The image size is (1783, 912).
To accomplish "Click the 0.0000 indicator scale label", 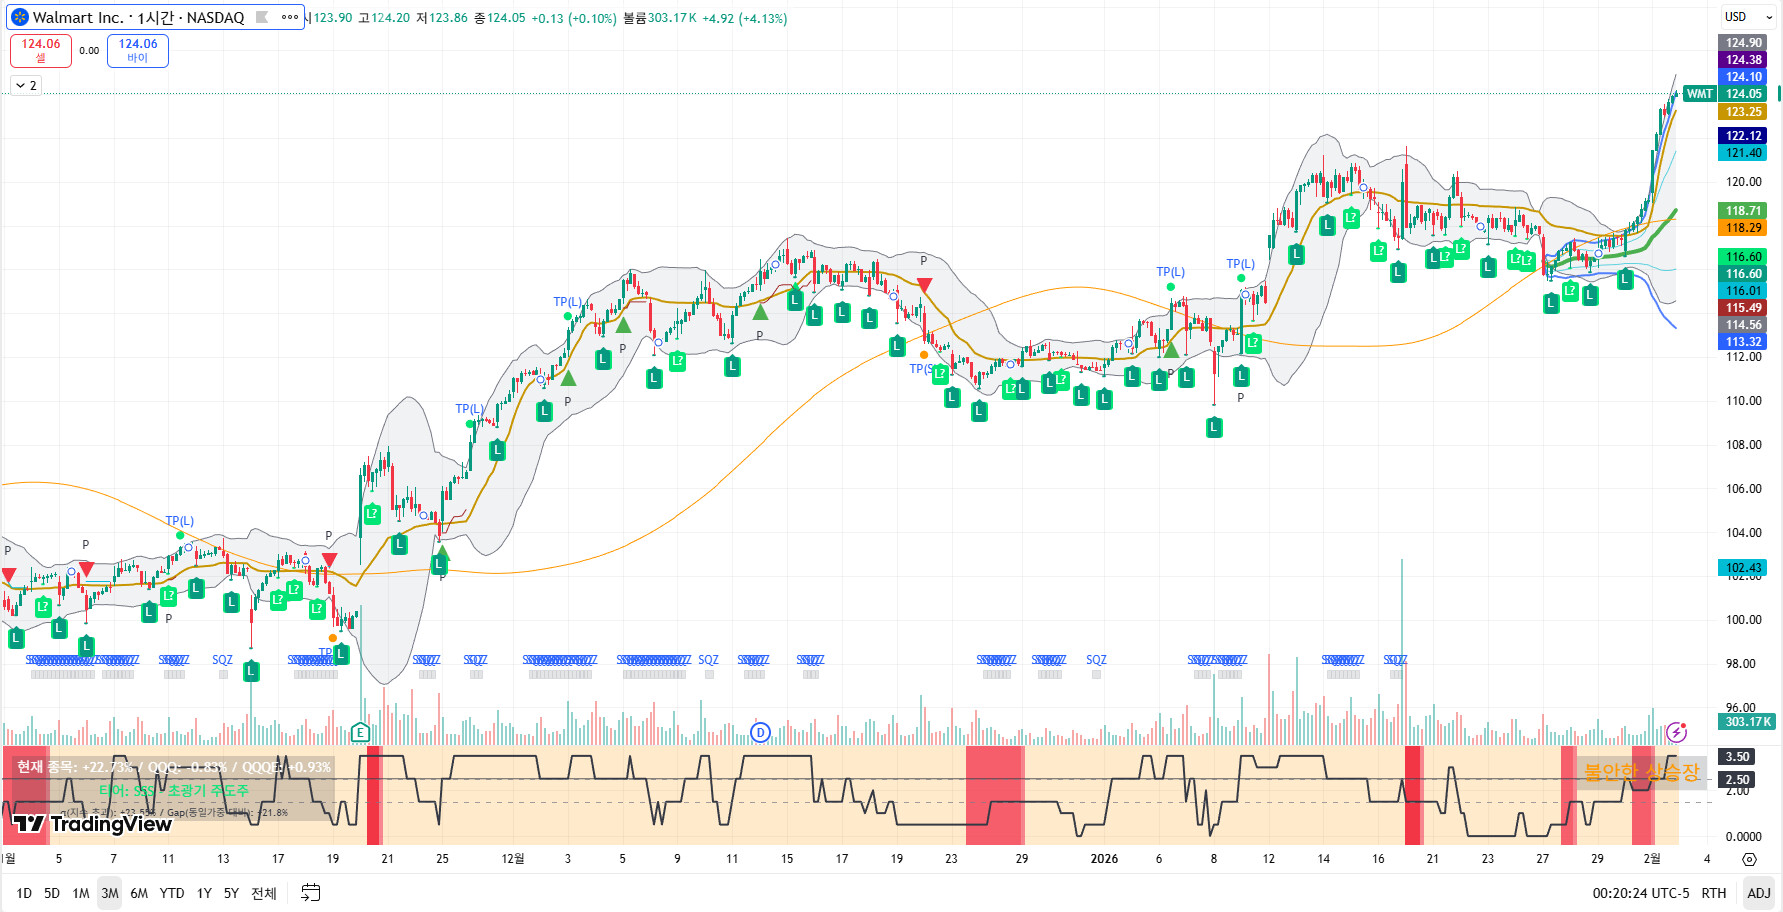I will (x=1743, y=837).
